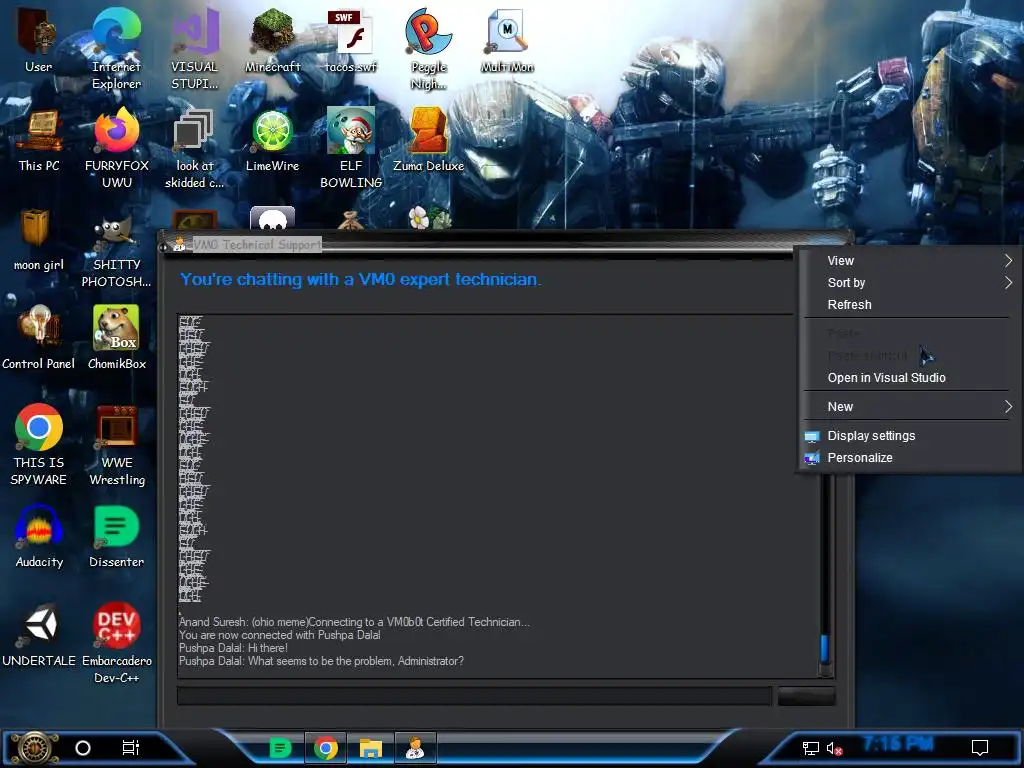This screenshot has width=1024, height=768.
Task: Expand the View submenu
Action: [x=909, y=261]
